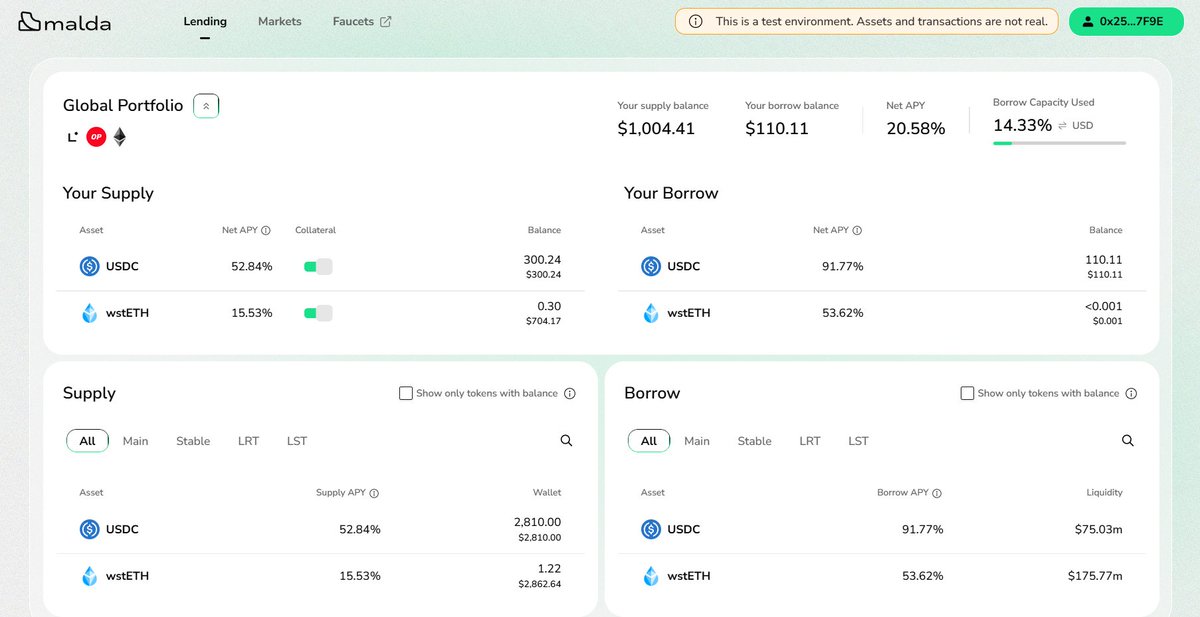Viewport: 1200px width, 617px height.
Task: Collapse the Global Portfolio section
Action: pos(206,105)
